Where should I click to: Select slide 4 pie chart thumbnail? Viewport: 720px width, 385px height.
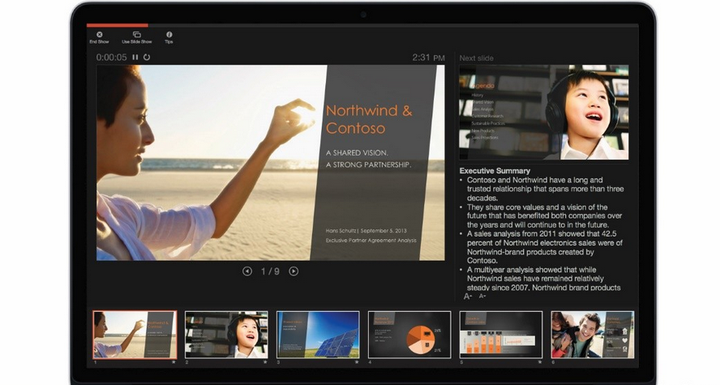pos(410,334)
